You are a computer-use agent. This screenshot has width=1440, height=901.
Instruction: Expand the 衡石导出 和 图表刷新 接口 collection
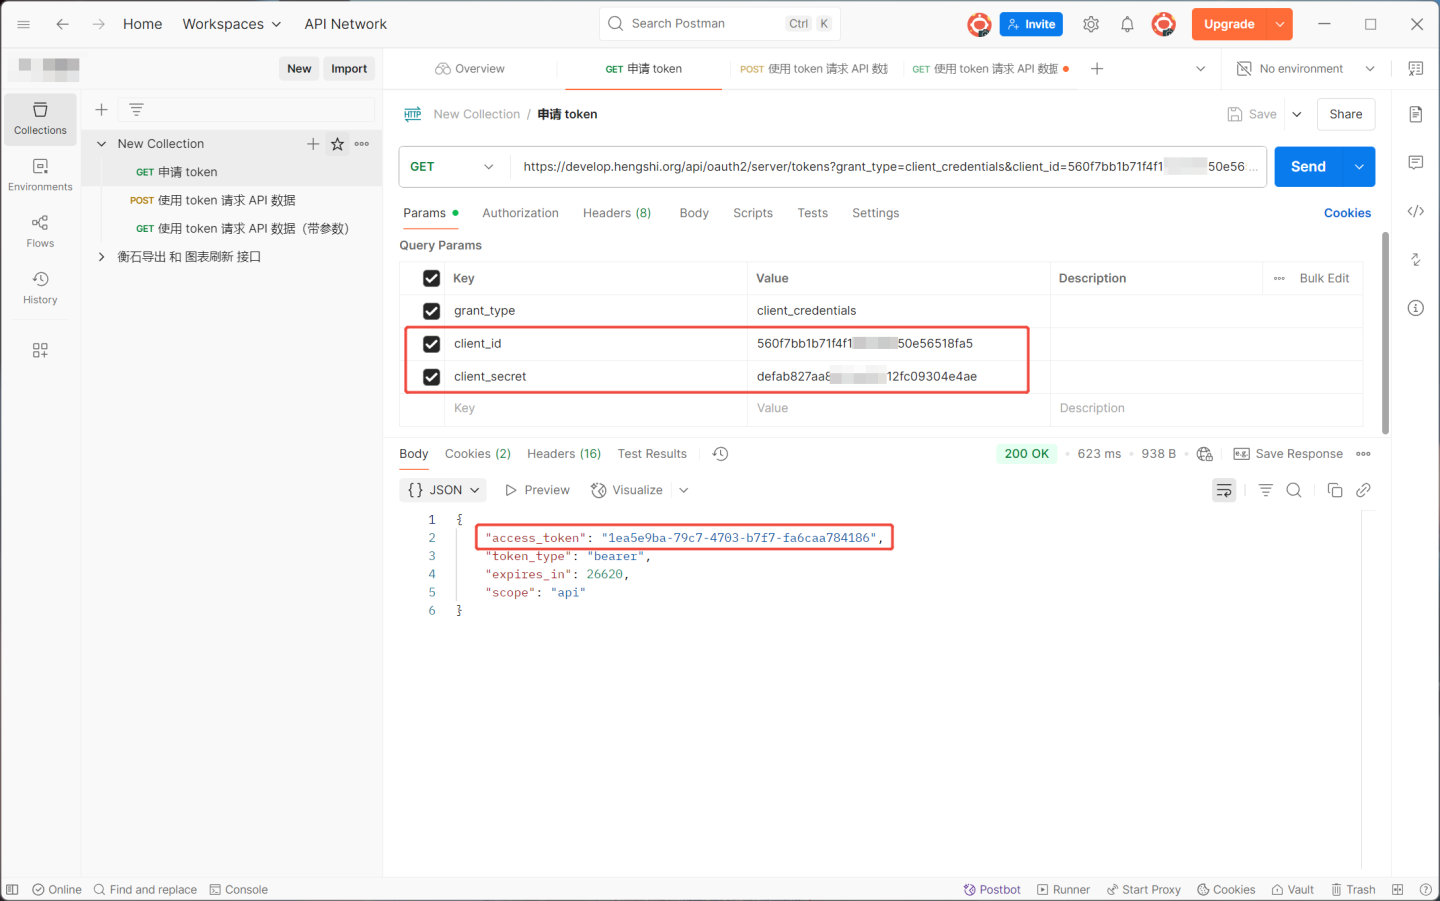[x=101, y=257]
